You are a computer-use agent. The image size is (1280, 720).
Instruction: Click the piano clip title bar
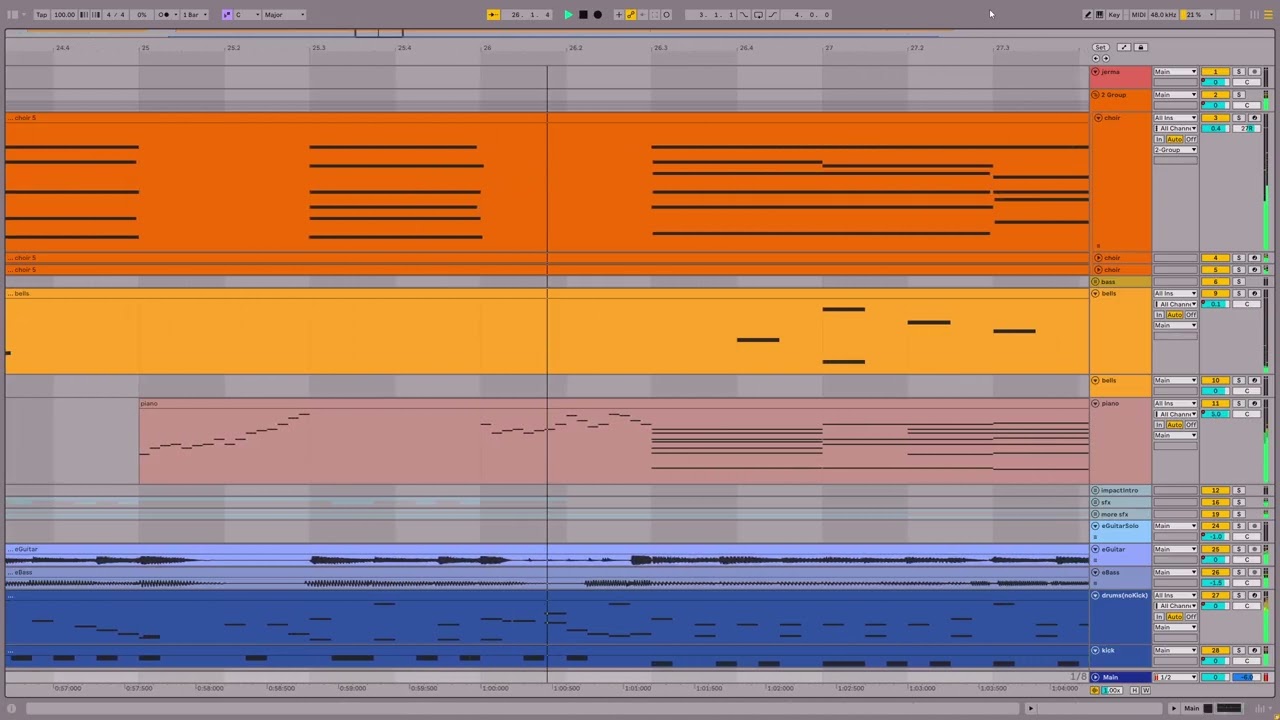click(x=614, y=403)
